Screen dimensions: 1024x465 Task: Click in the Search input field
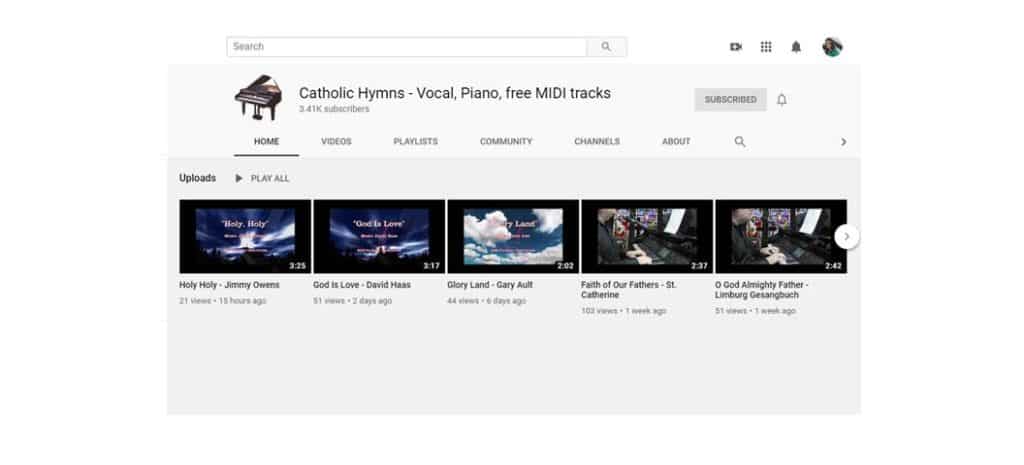[406, 47]
